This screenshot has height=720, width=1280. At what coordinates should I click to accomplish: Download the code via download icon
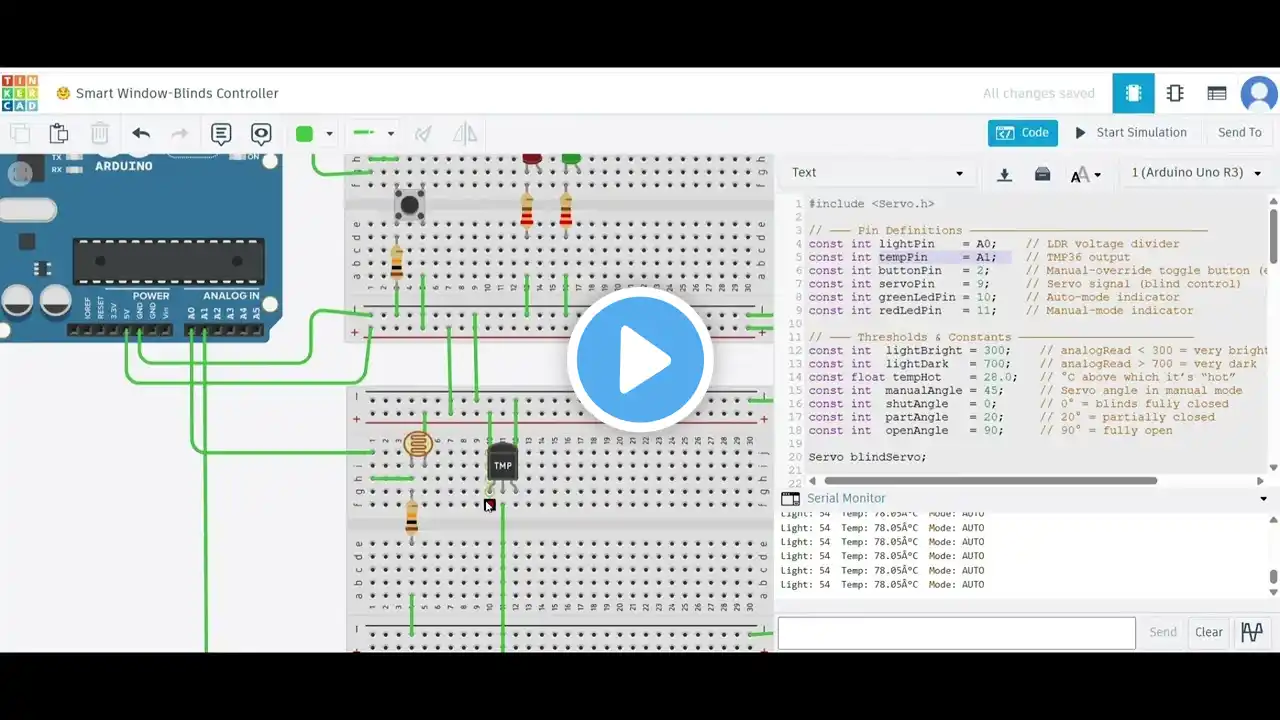click(1005, 174)
